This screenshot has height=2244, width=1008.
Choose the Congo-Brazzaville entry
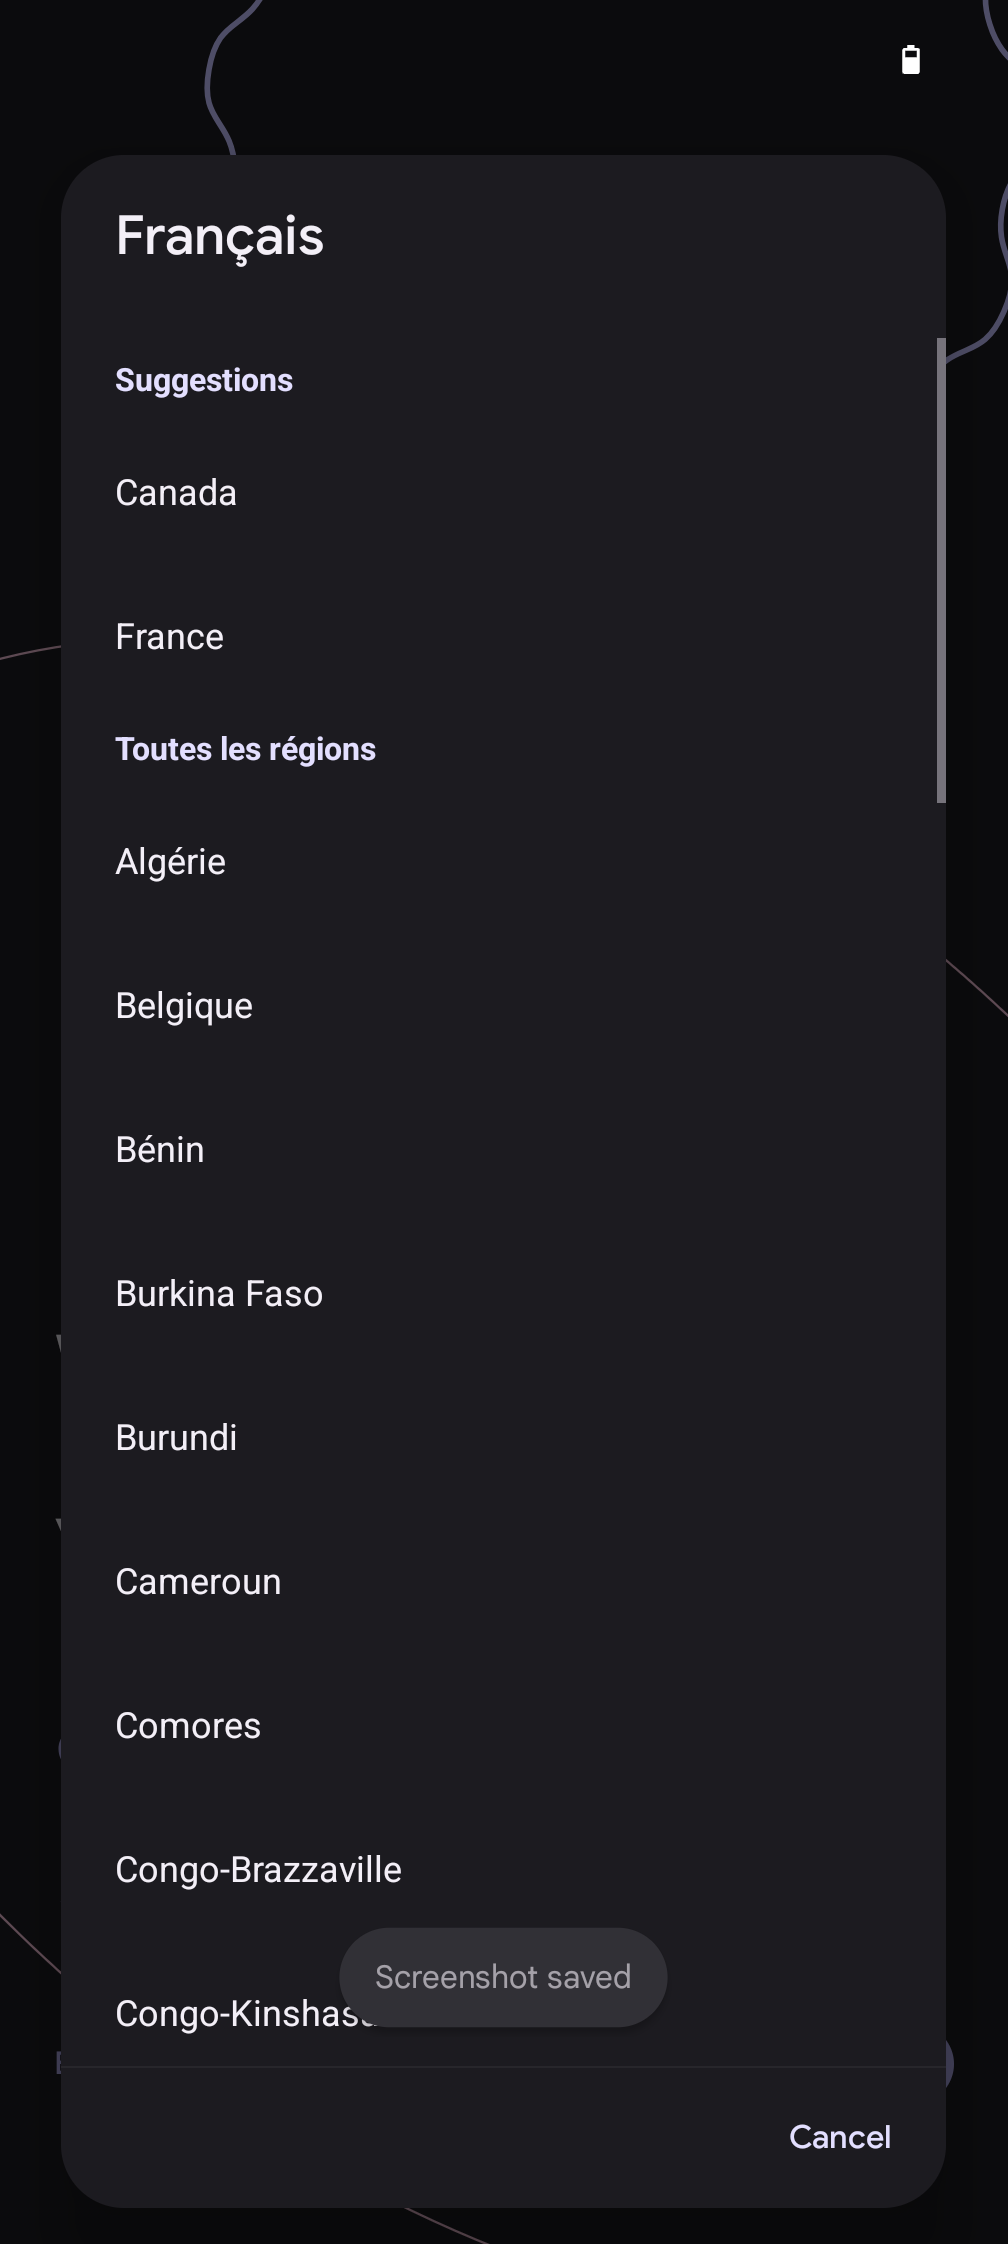click(x=258, y=1870)
